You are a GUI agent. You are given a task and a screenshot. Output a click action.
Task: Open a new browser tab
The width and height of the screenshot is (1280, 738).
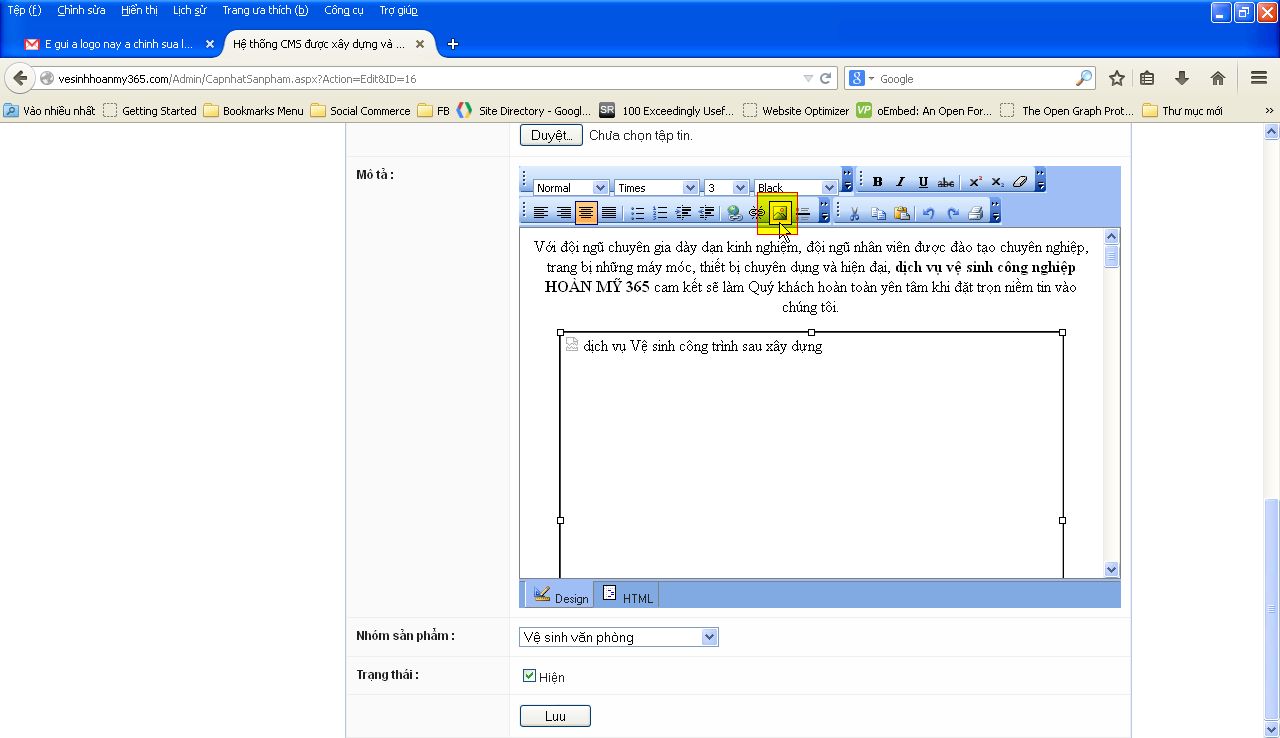pyautogui.click(x=452, y=44)
